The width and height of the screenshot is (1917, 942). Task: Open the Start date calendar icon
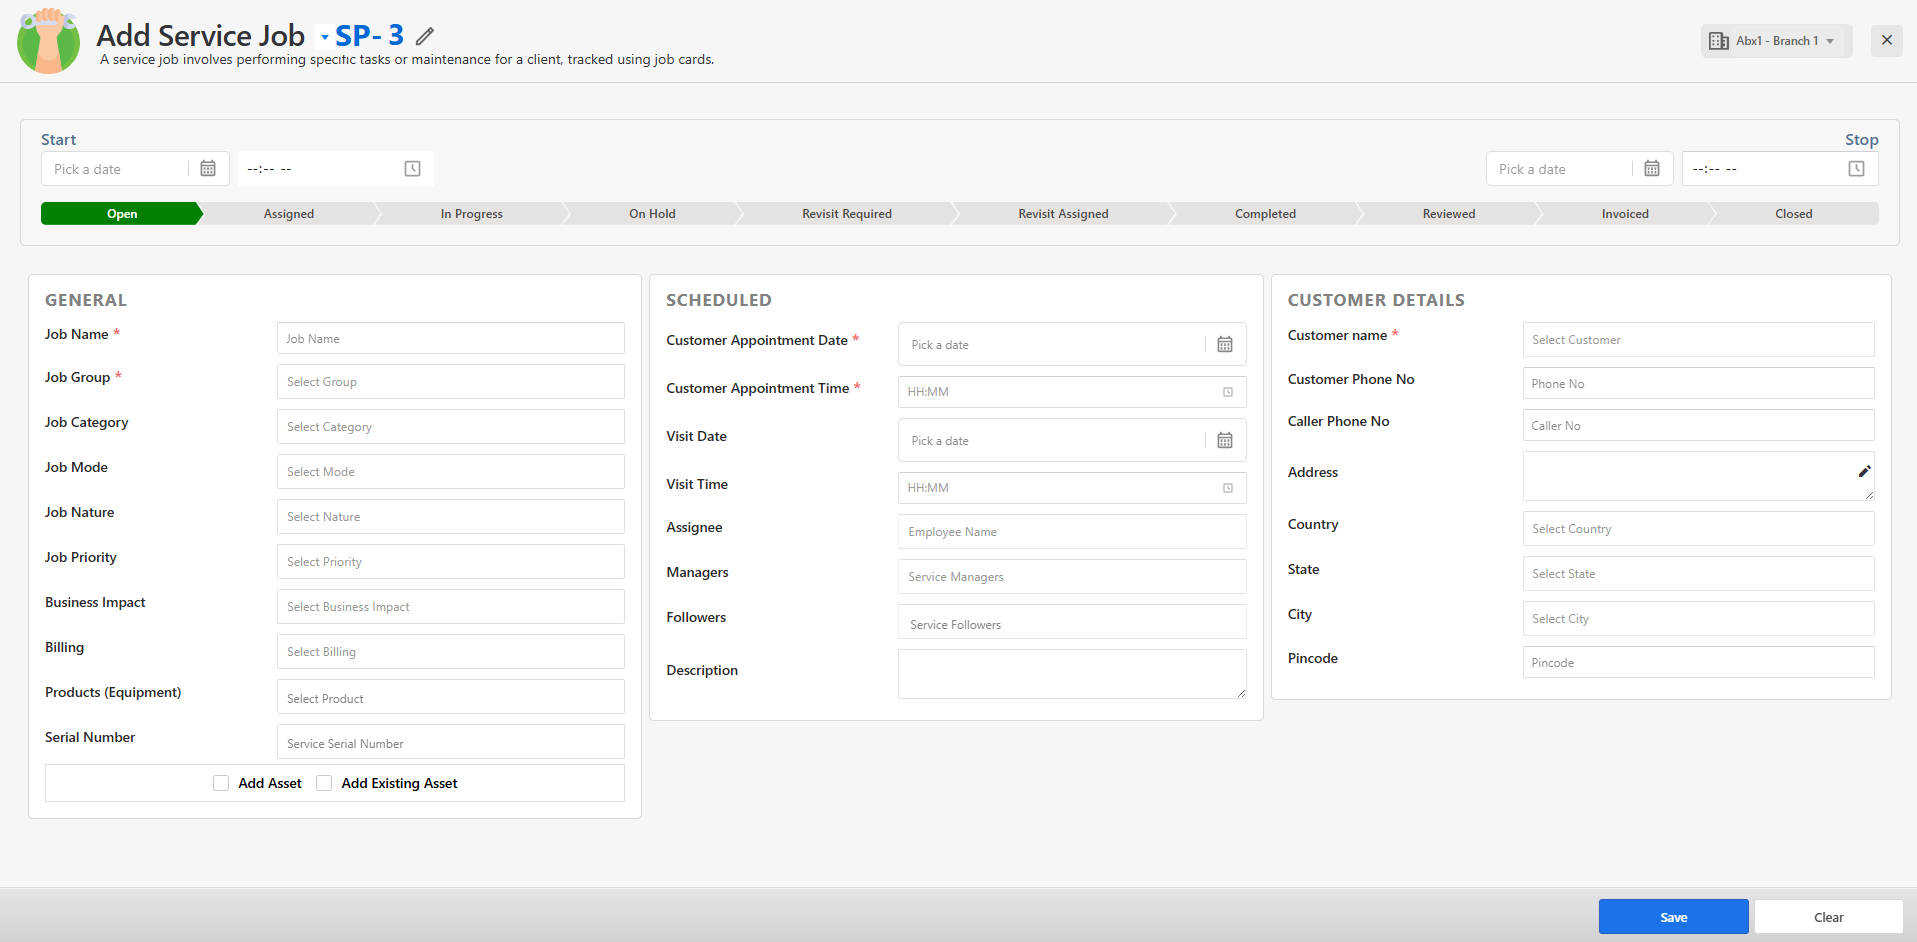208,169
